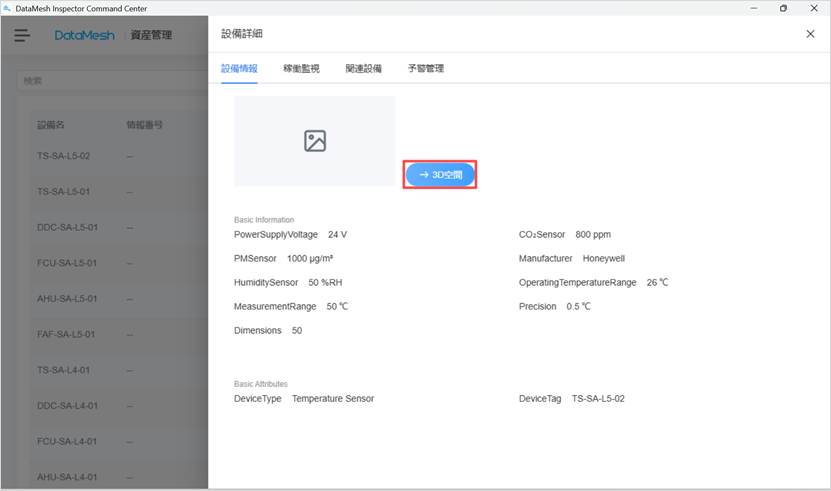Screen dimensions: 831x491
Task: Select the 設備情報 tab
Action: click(x=239, y=69)
